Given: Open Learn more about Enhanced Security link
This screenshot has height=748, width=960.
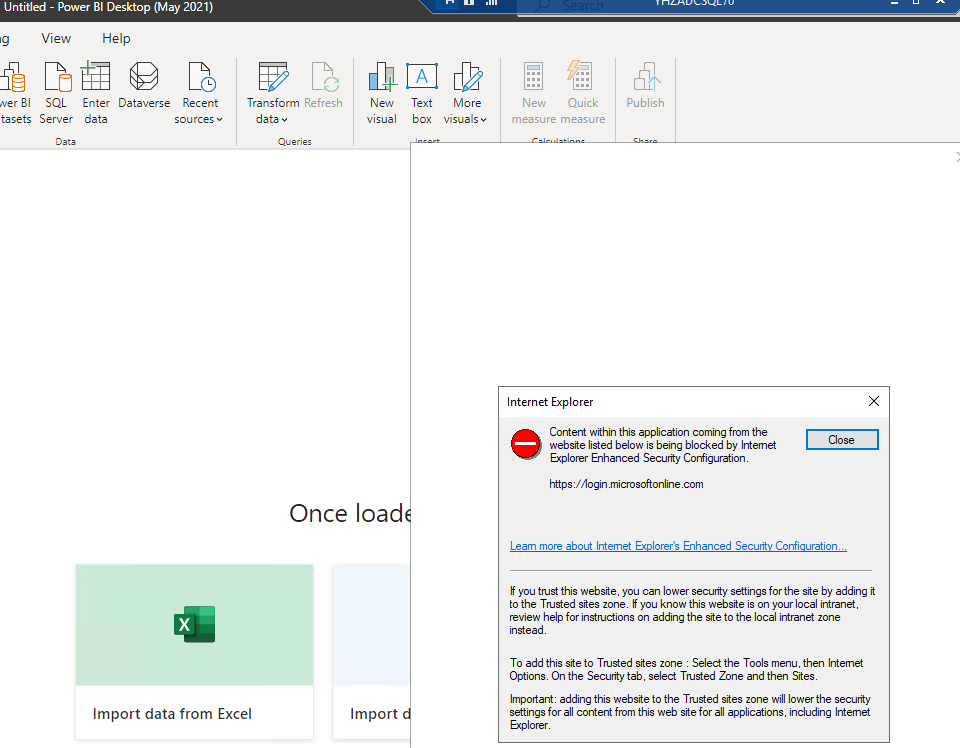Looking at the screenshot, I should pyautogui.click(x=678, y=546).
